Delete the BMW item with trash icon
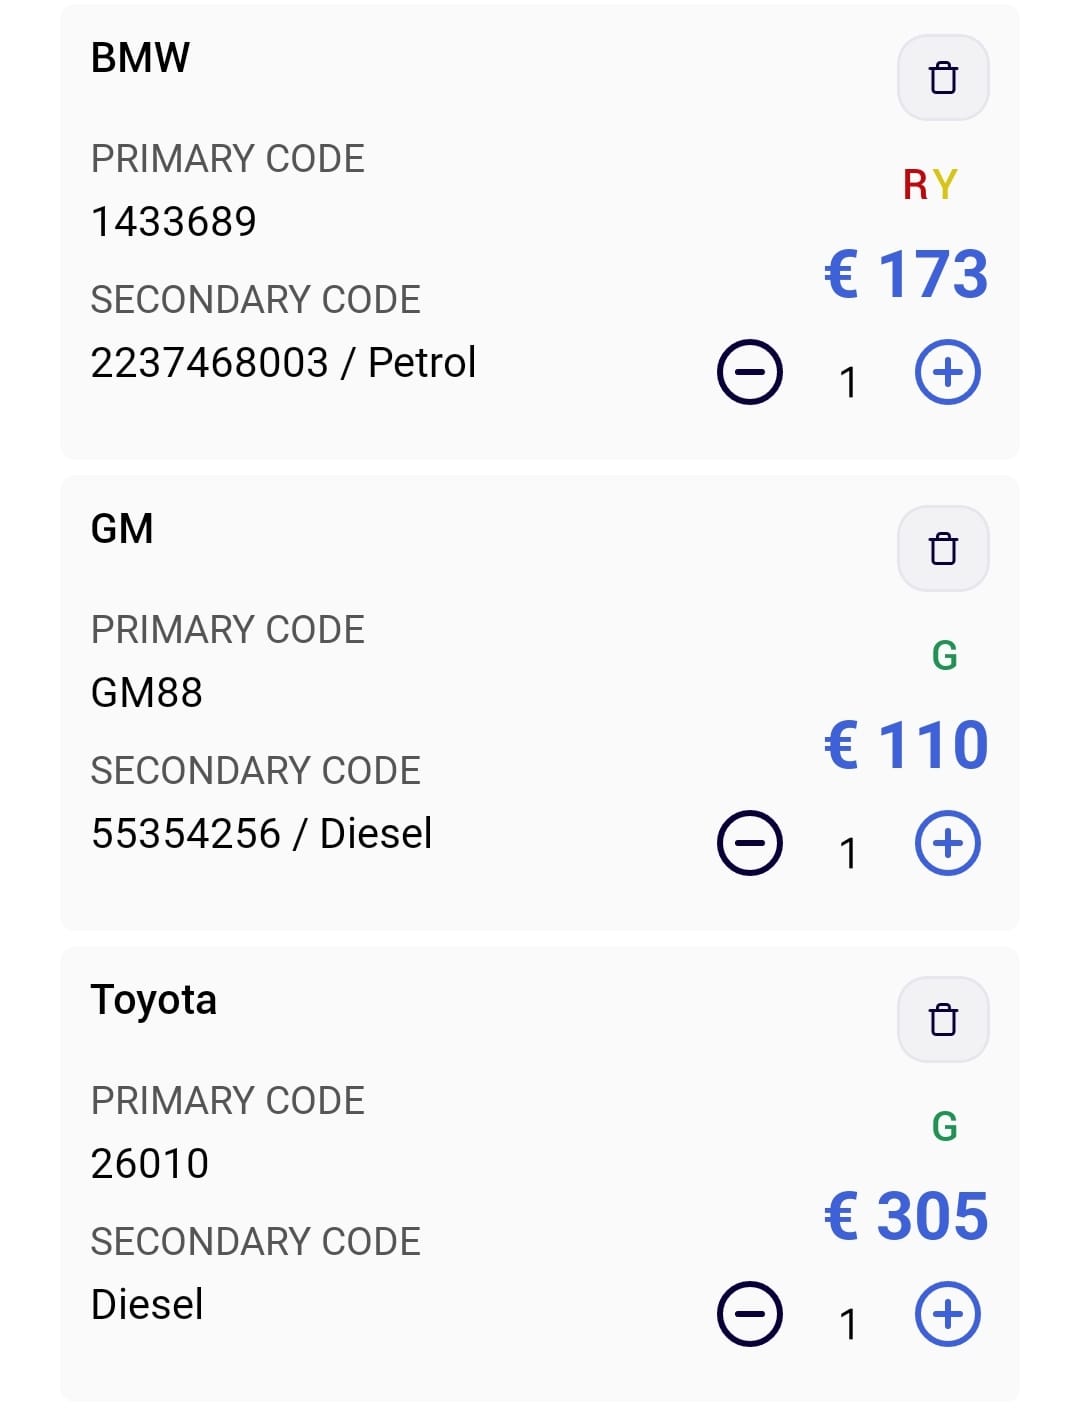Viewport: 1080px width, 1416px height. (943, 78)
